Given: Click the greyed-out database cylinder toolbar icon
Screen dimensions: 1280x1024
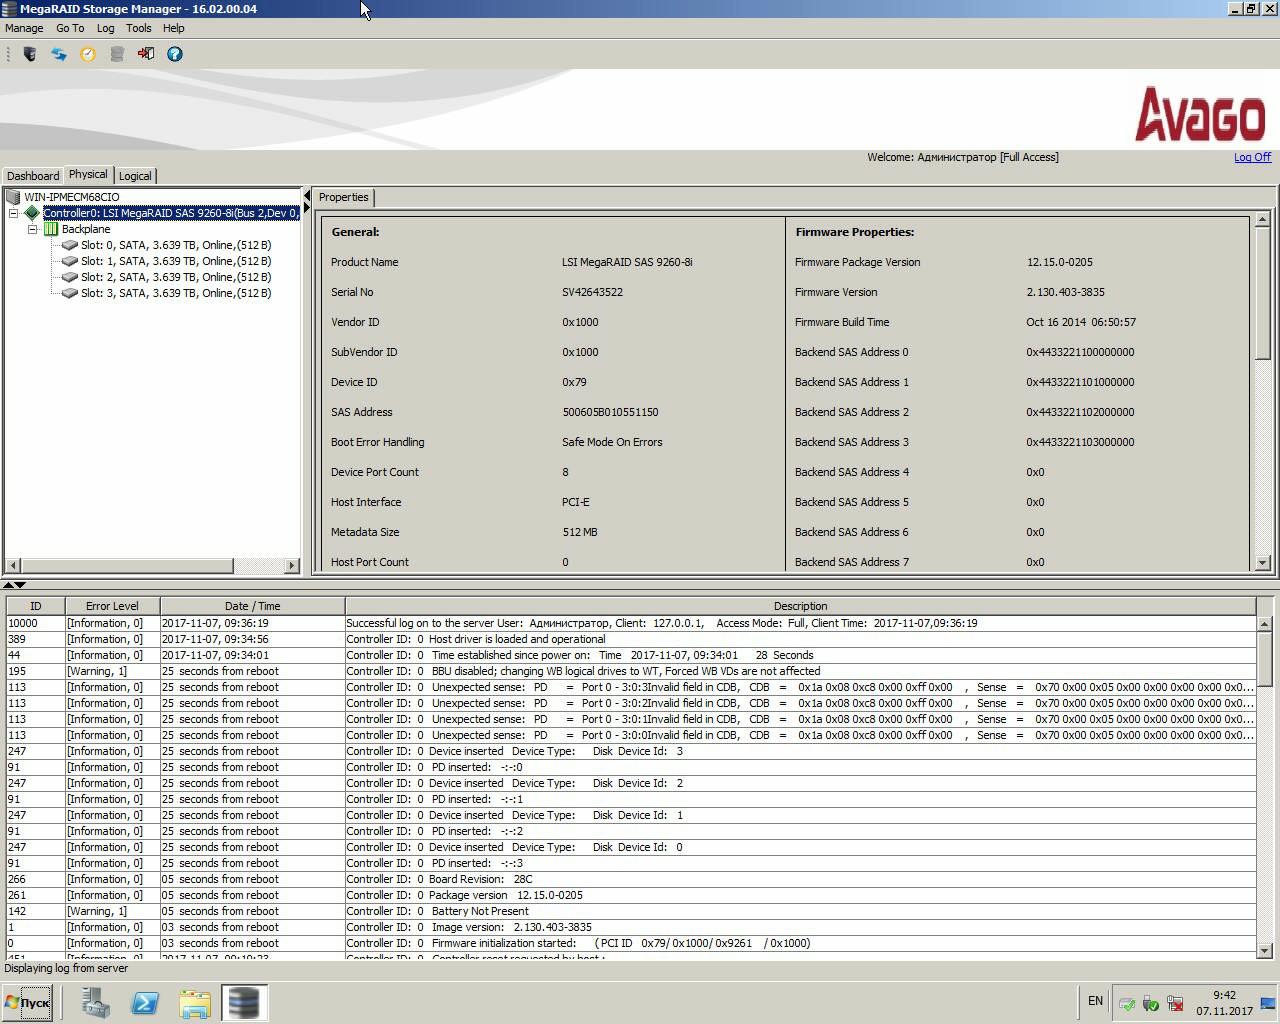Looking at the screenshot, I should [x=117, y=54].
